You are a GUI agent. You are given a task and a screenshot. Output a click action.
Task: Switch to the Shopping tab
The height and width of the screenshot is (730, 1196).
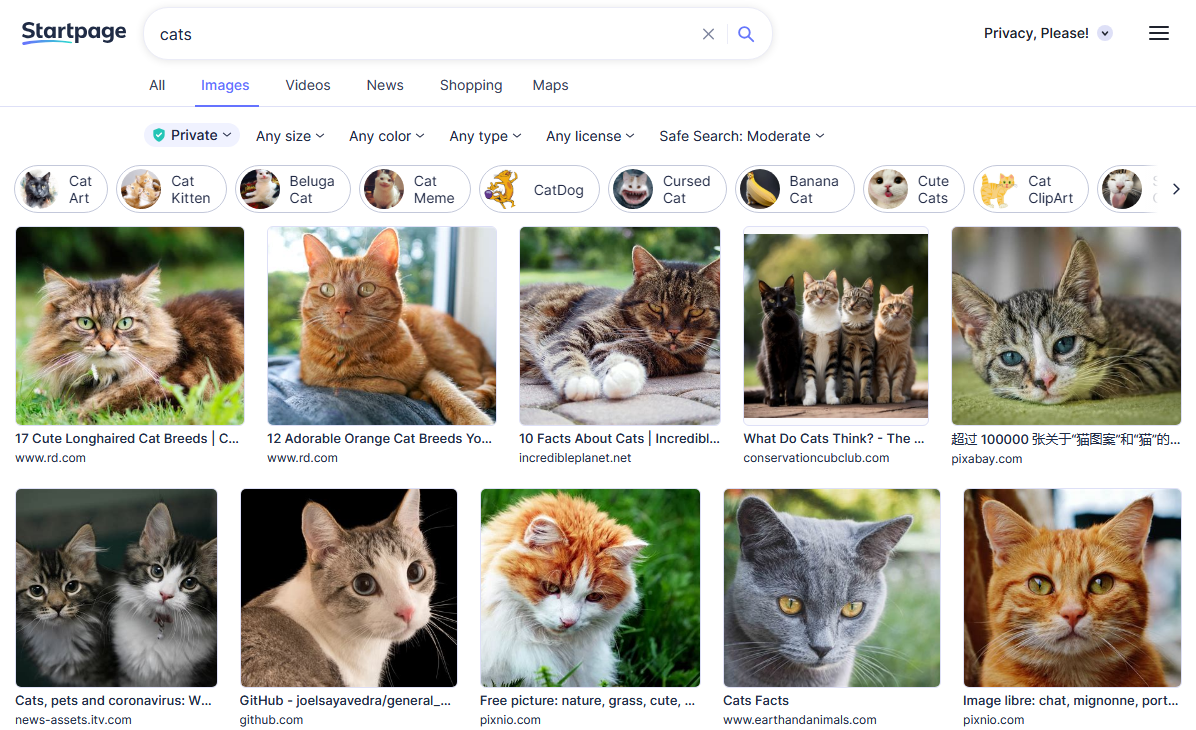pos(471,85)
